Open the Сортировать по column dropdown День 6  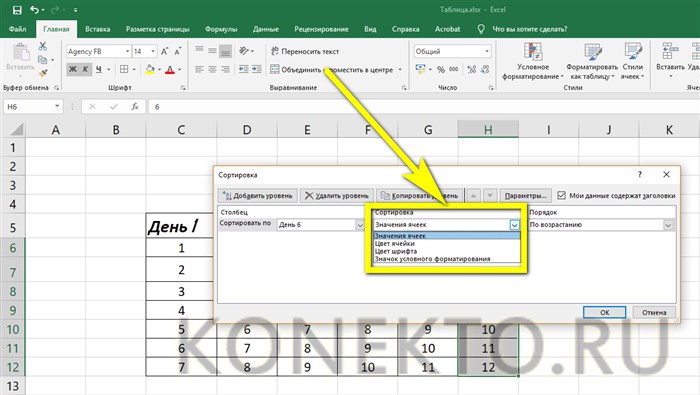click(x=360, y=225)
